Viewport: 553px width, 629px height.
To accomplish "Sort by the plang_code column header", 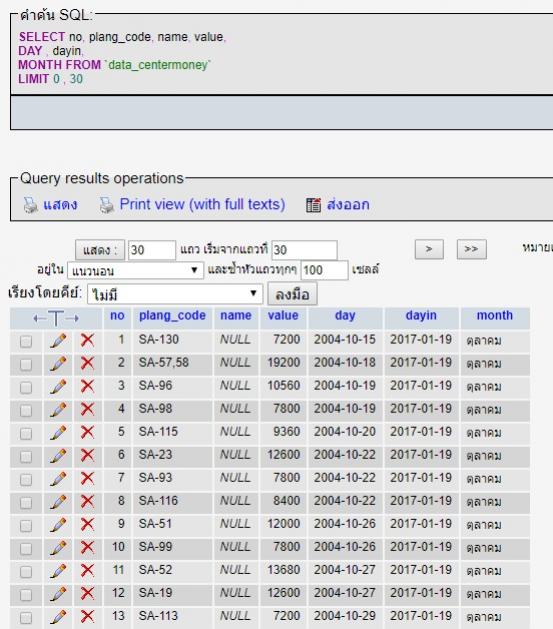I will (x=172, y=316).
